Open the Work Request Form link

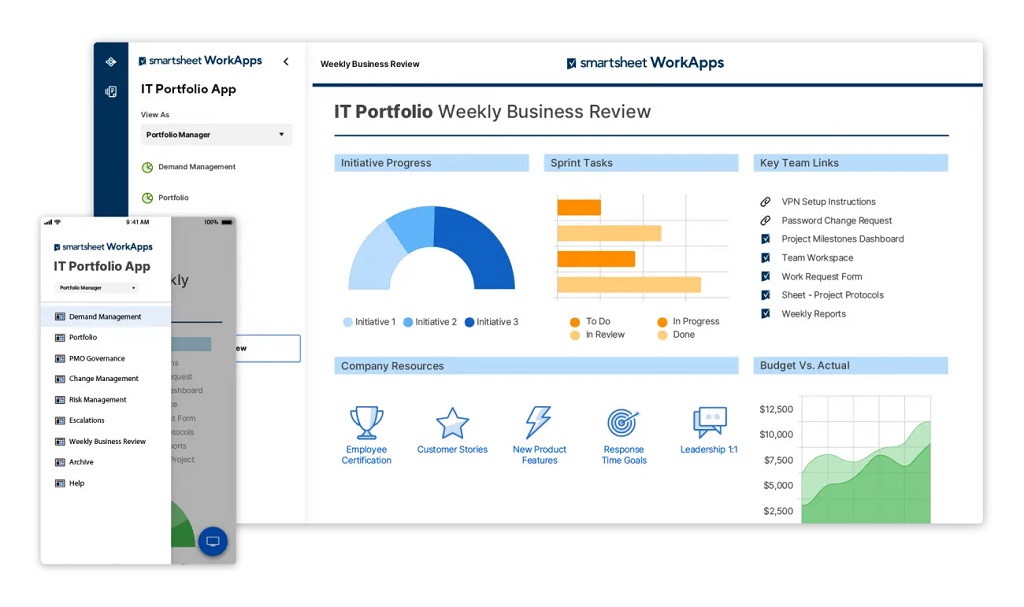[822, 277]
